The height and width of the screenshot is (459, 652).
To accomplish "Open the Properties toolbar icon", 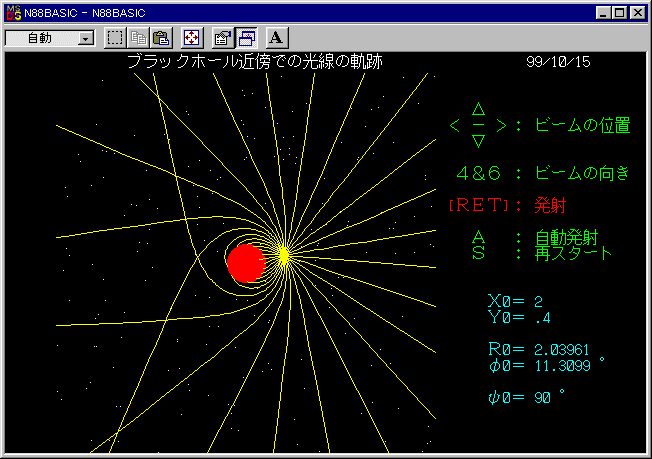I will (x=223, y=38).
